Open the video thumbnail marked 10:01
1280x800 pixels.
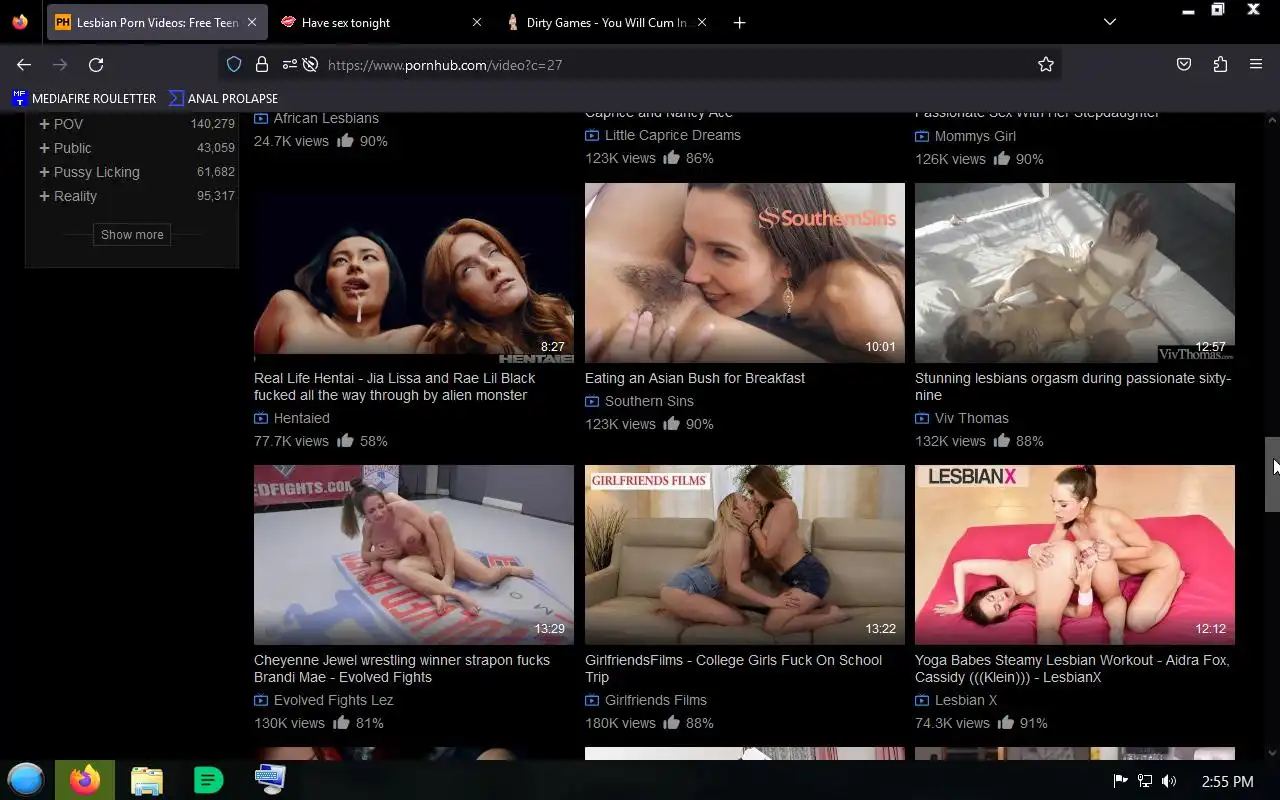click(745, 272)
